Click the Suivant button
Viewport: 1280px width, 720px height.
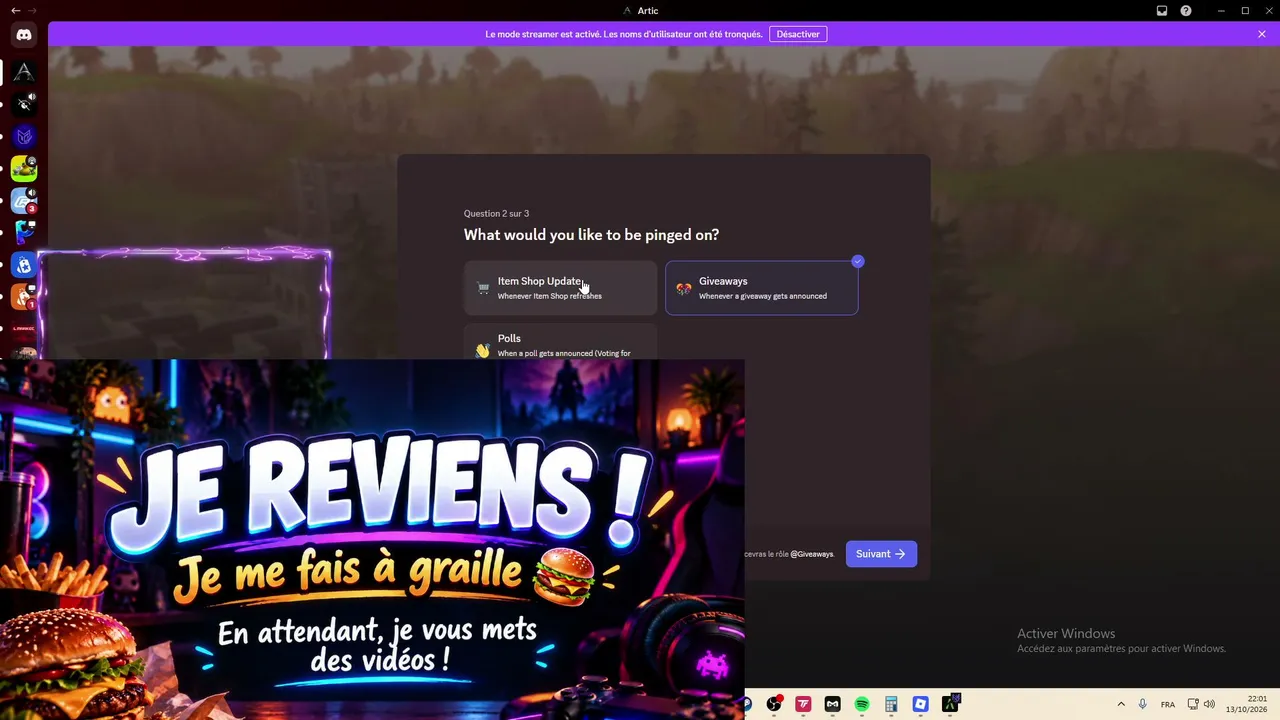[x=881, y=554]
